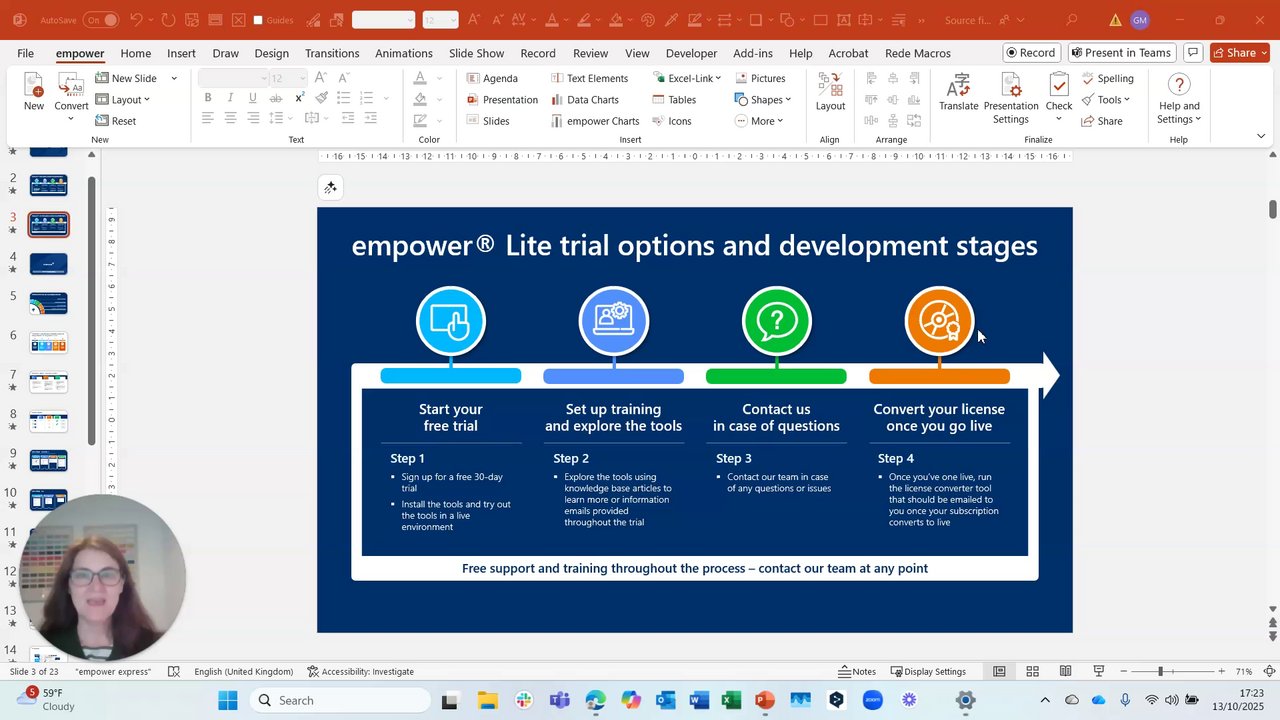Switch to the Rede Macros tab

tap(917, 53)
